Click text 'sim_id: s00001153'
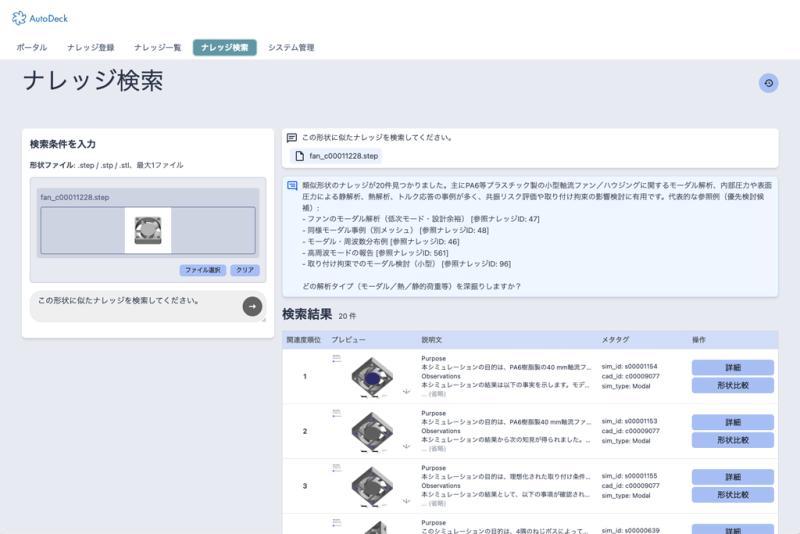 [x=630, y=421]
